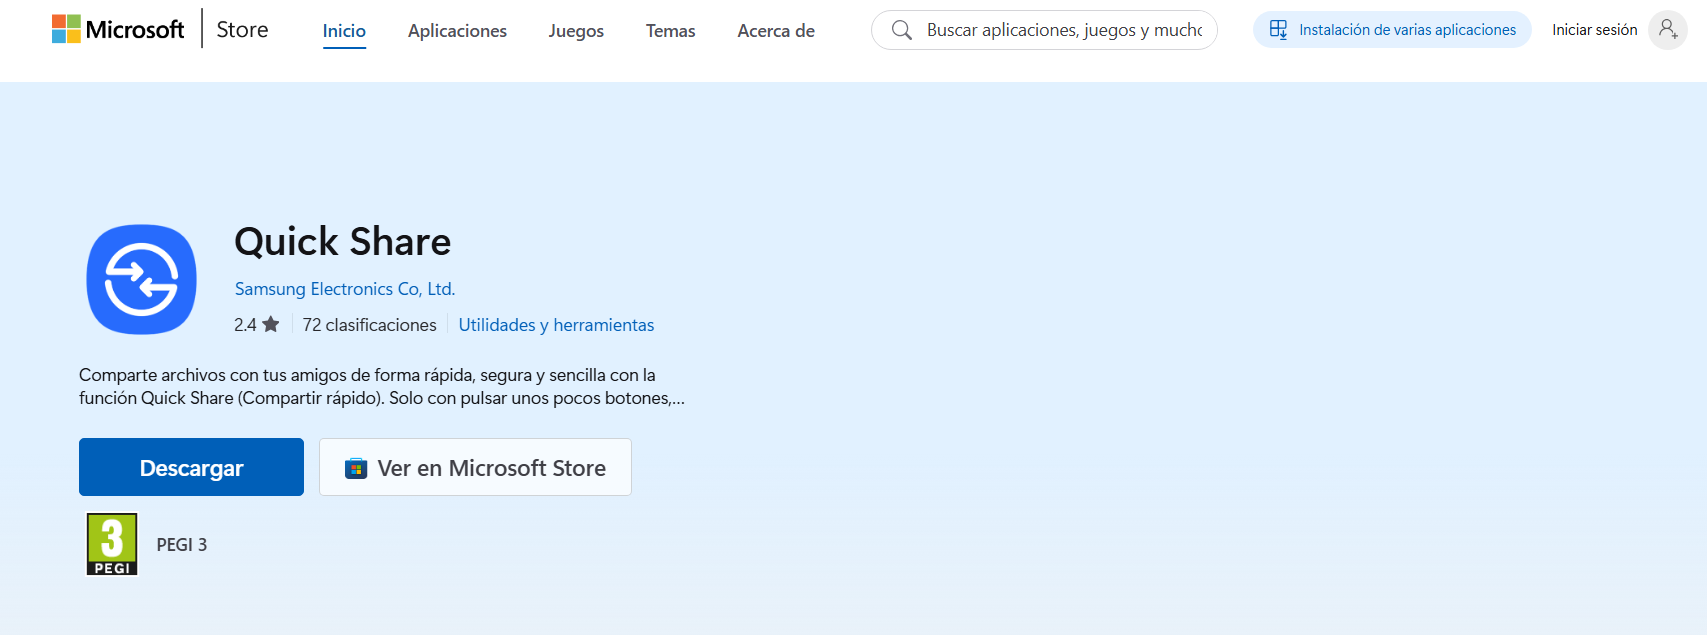1707x635 pixels.
Task: Click the 2.4 star rating
Action: [x=257, y=325]
